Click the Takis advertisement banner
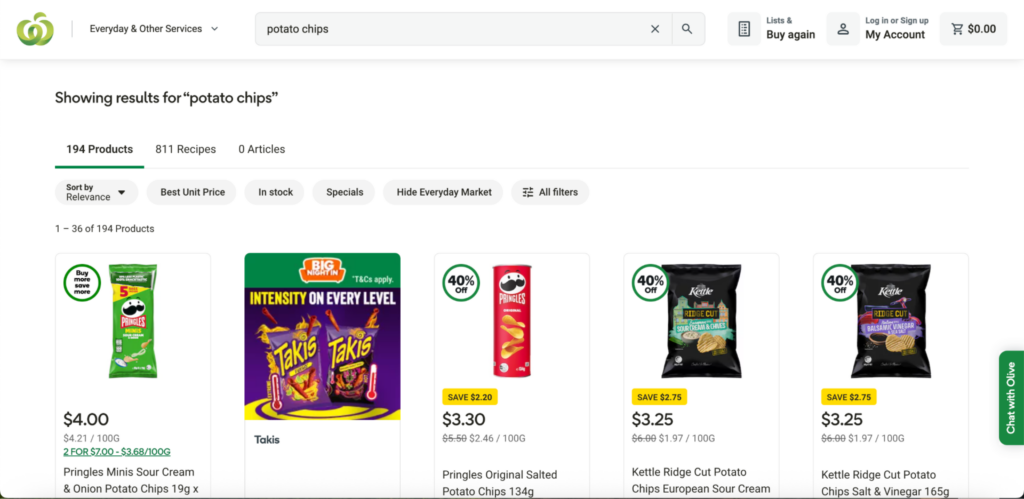1024x499 pixels. [x=323, y=336]
